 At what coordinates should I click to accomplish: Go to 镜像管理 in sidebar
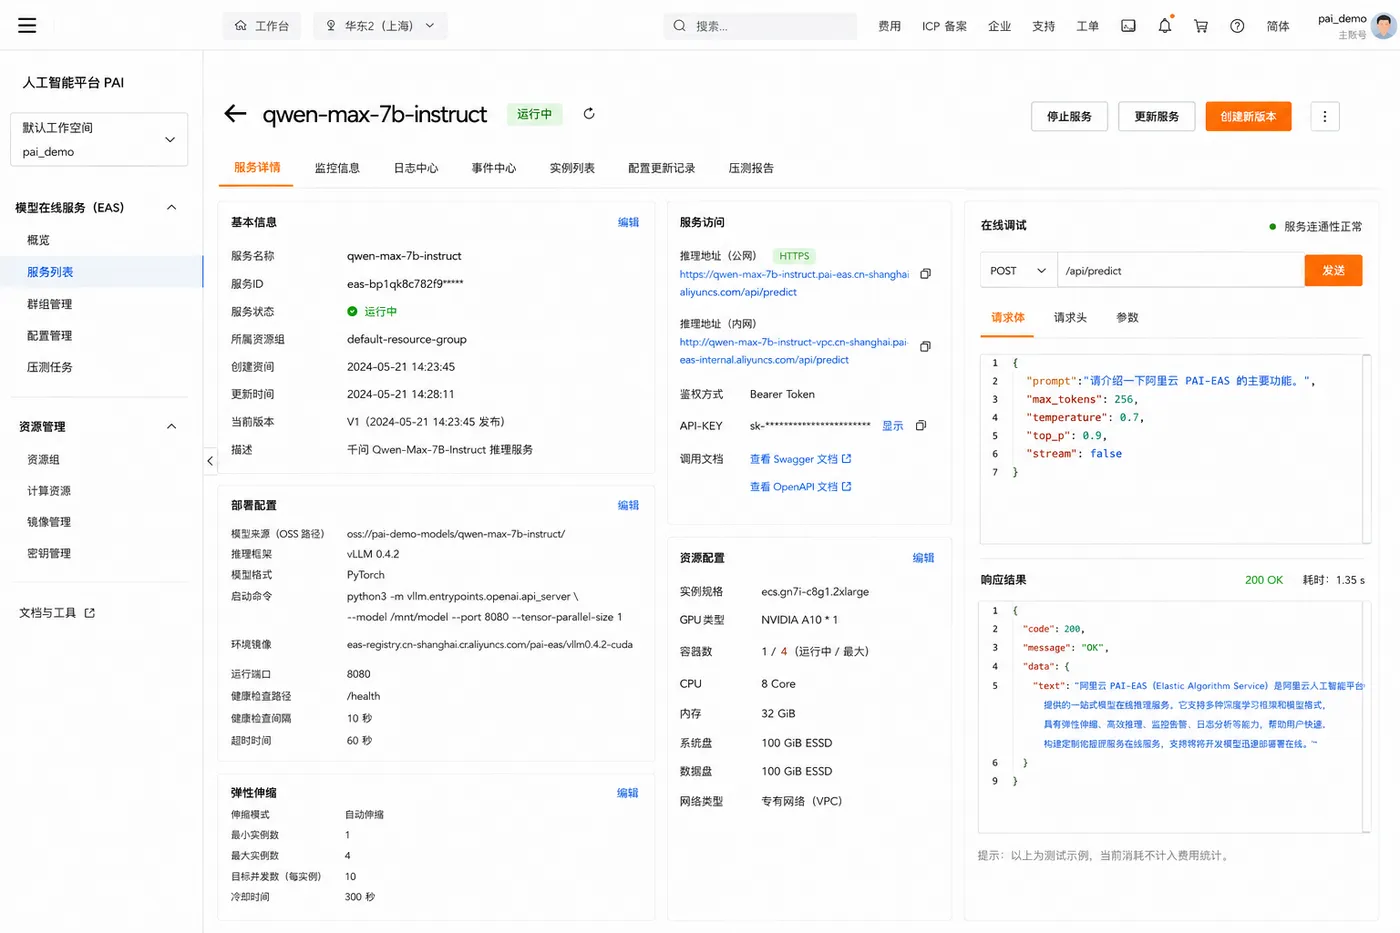click(x=49, y=522)
